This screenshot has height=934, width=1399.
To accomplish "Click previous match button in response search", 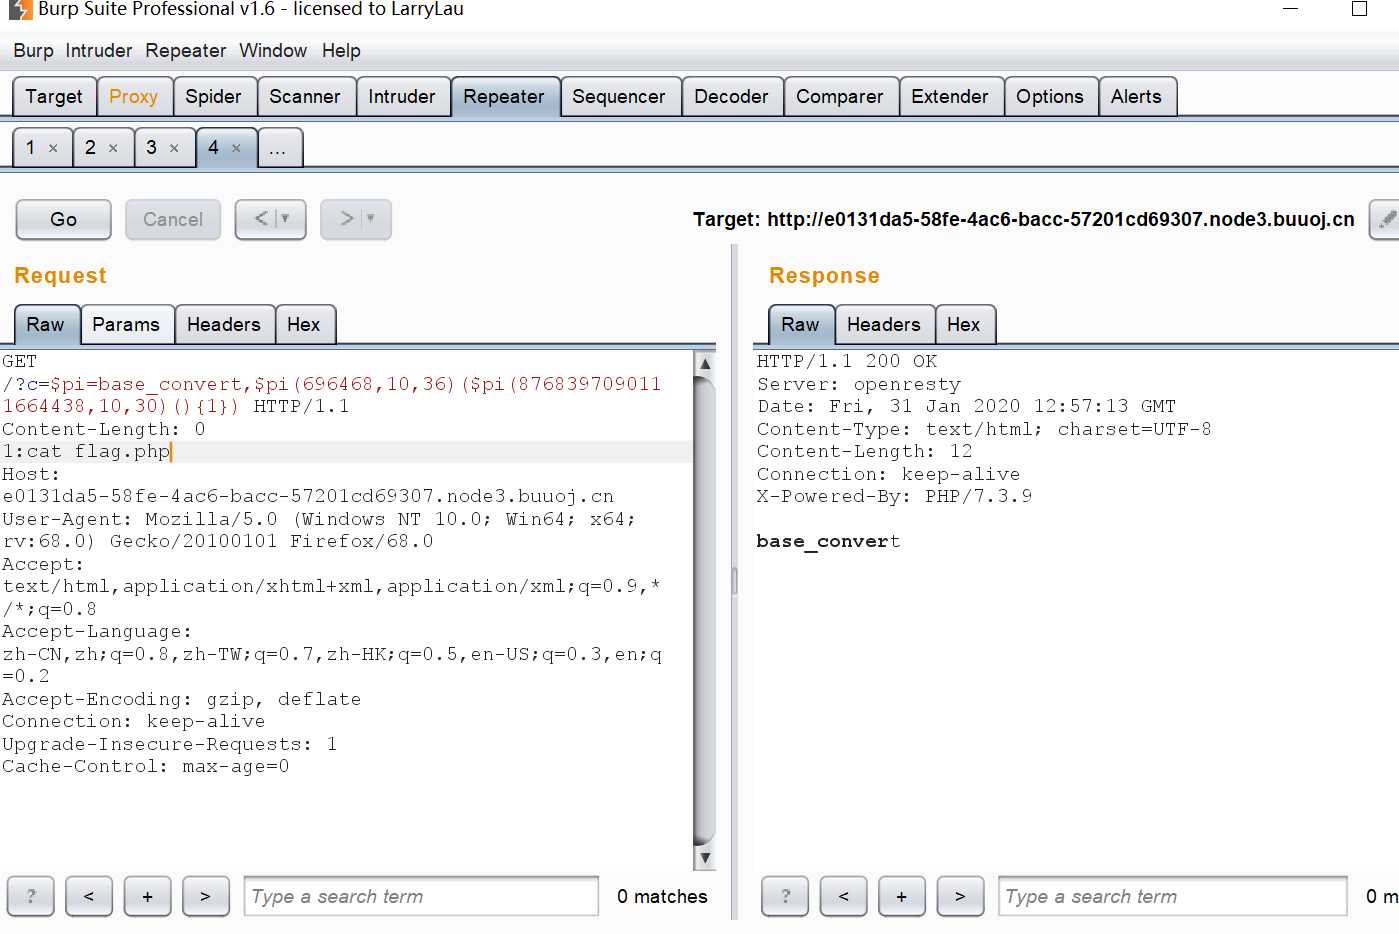I will click(x=844, y=896).
